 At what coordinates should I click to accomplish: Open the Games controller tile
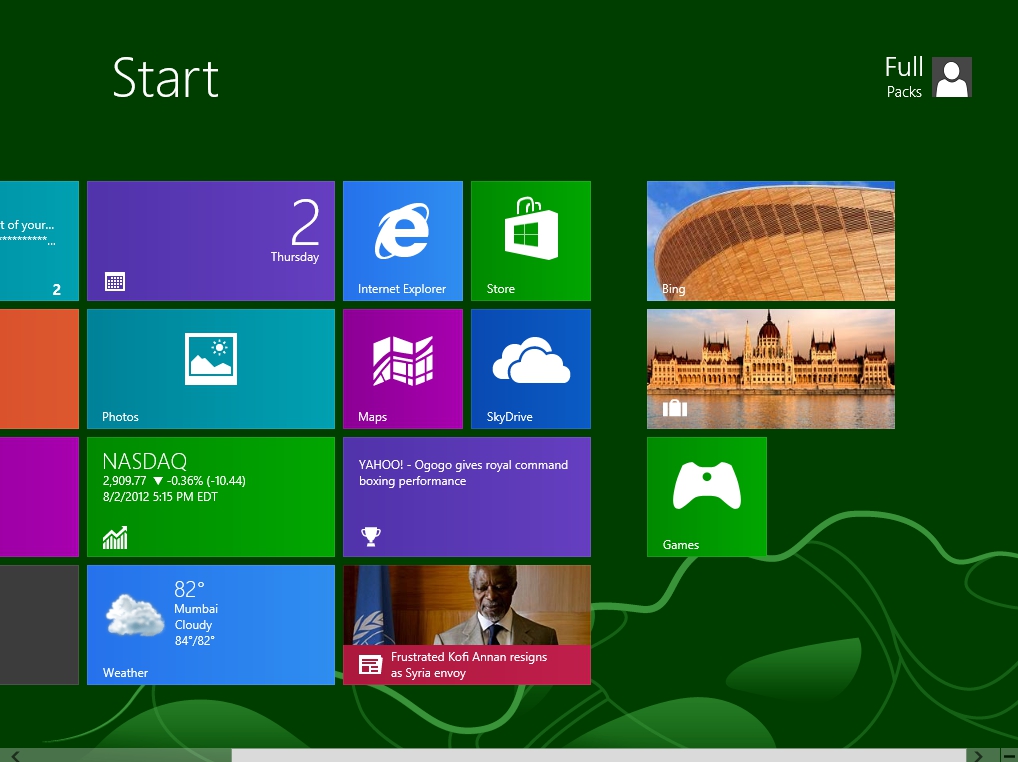pyautogui.click(x=706, y=497)
